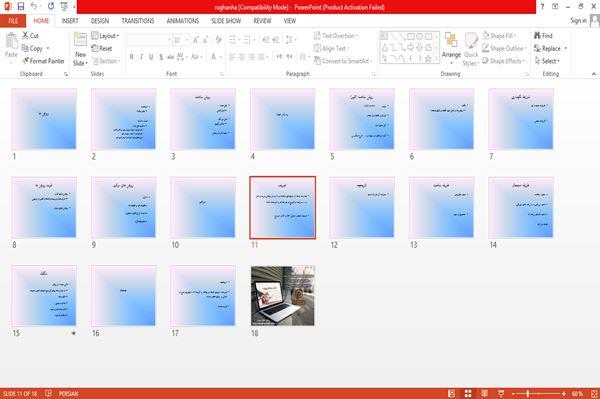Open the TRANSITIONS ribbon tab
600x399 pixels.
(x=138, y=21)
